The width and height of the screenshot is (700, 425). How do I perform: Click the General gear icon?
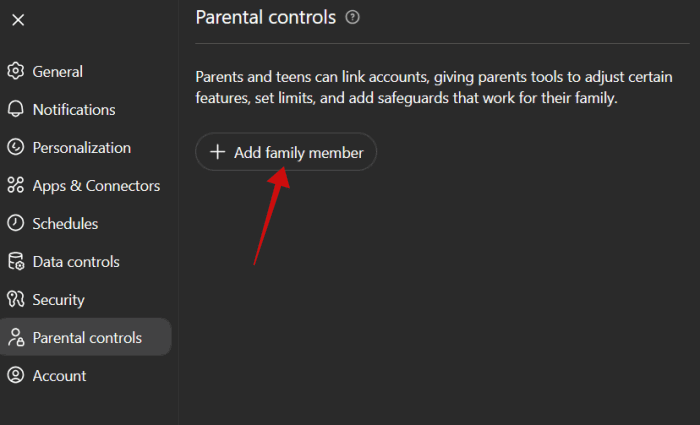[x=15, y=71]
